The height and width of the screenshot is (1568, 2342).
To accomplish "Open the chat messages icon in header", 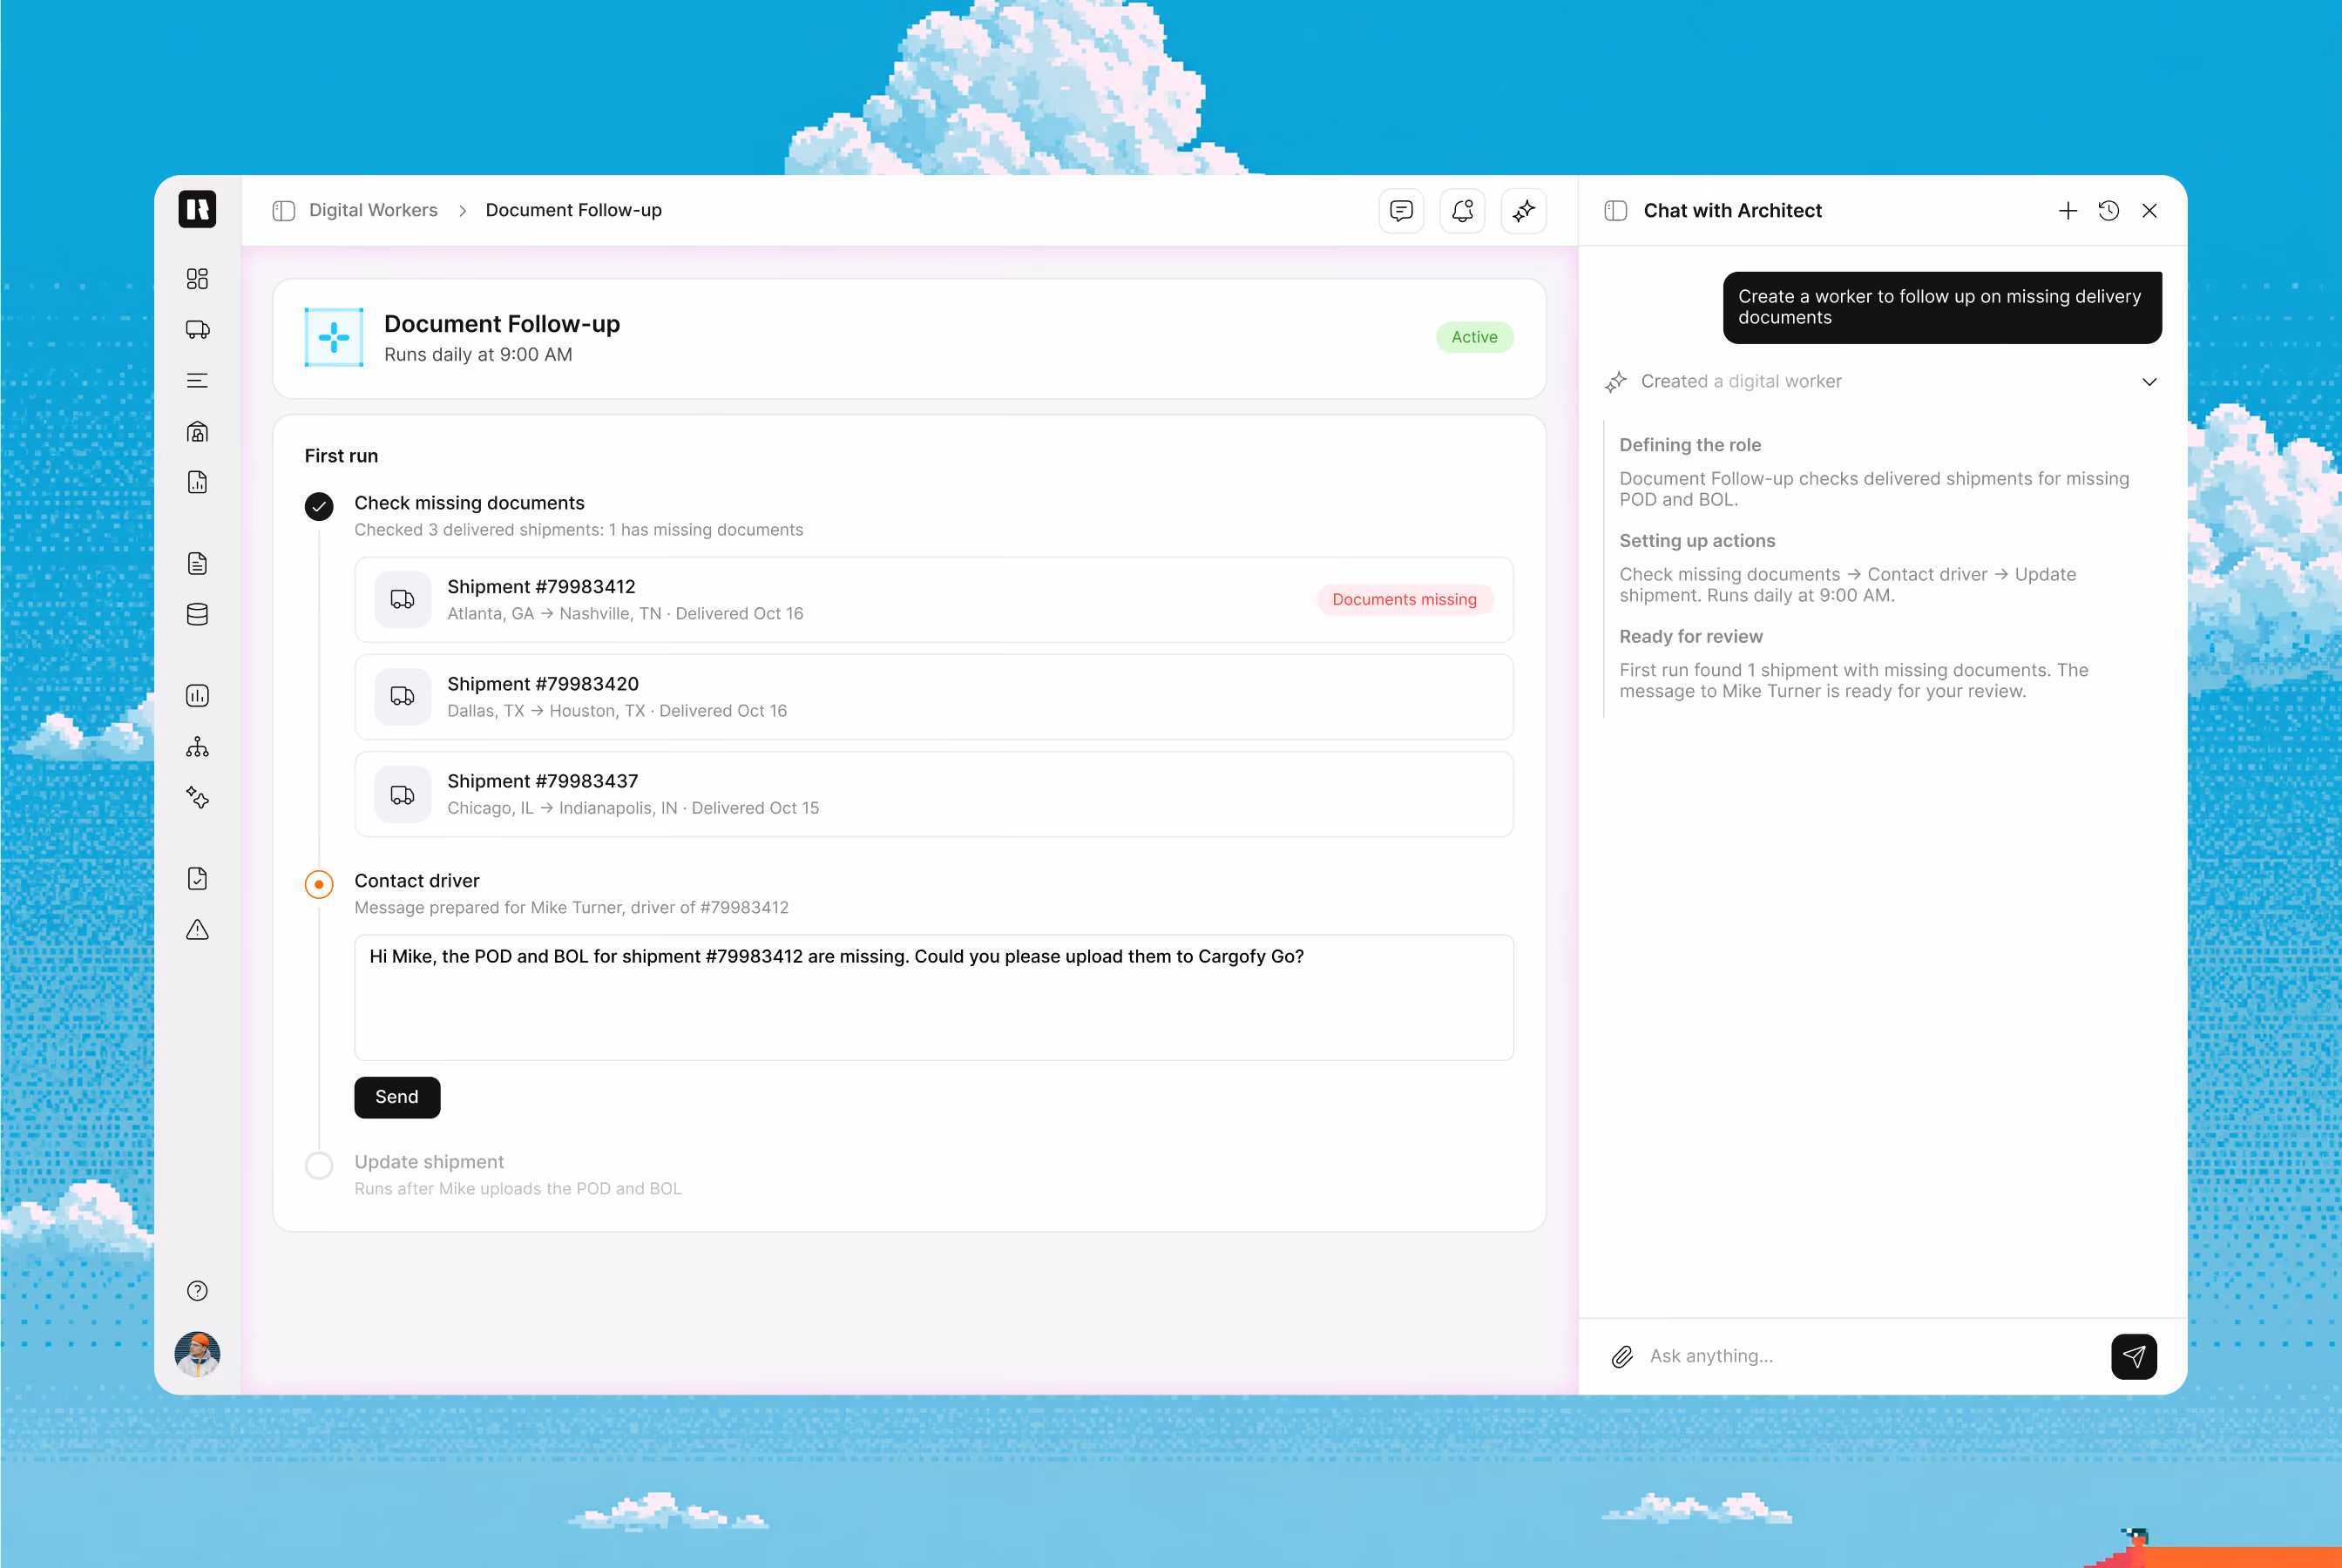I will pyautogui.click(x=1401, y=211).
